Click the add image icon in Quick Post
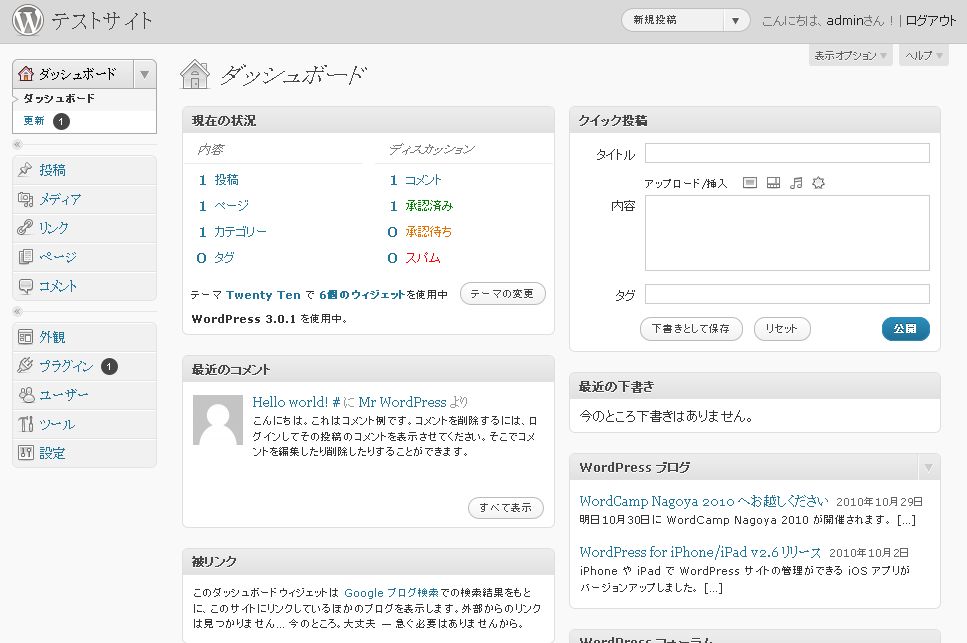 point(750,182)
